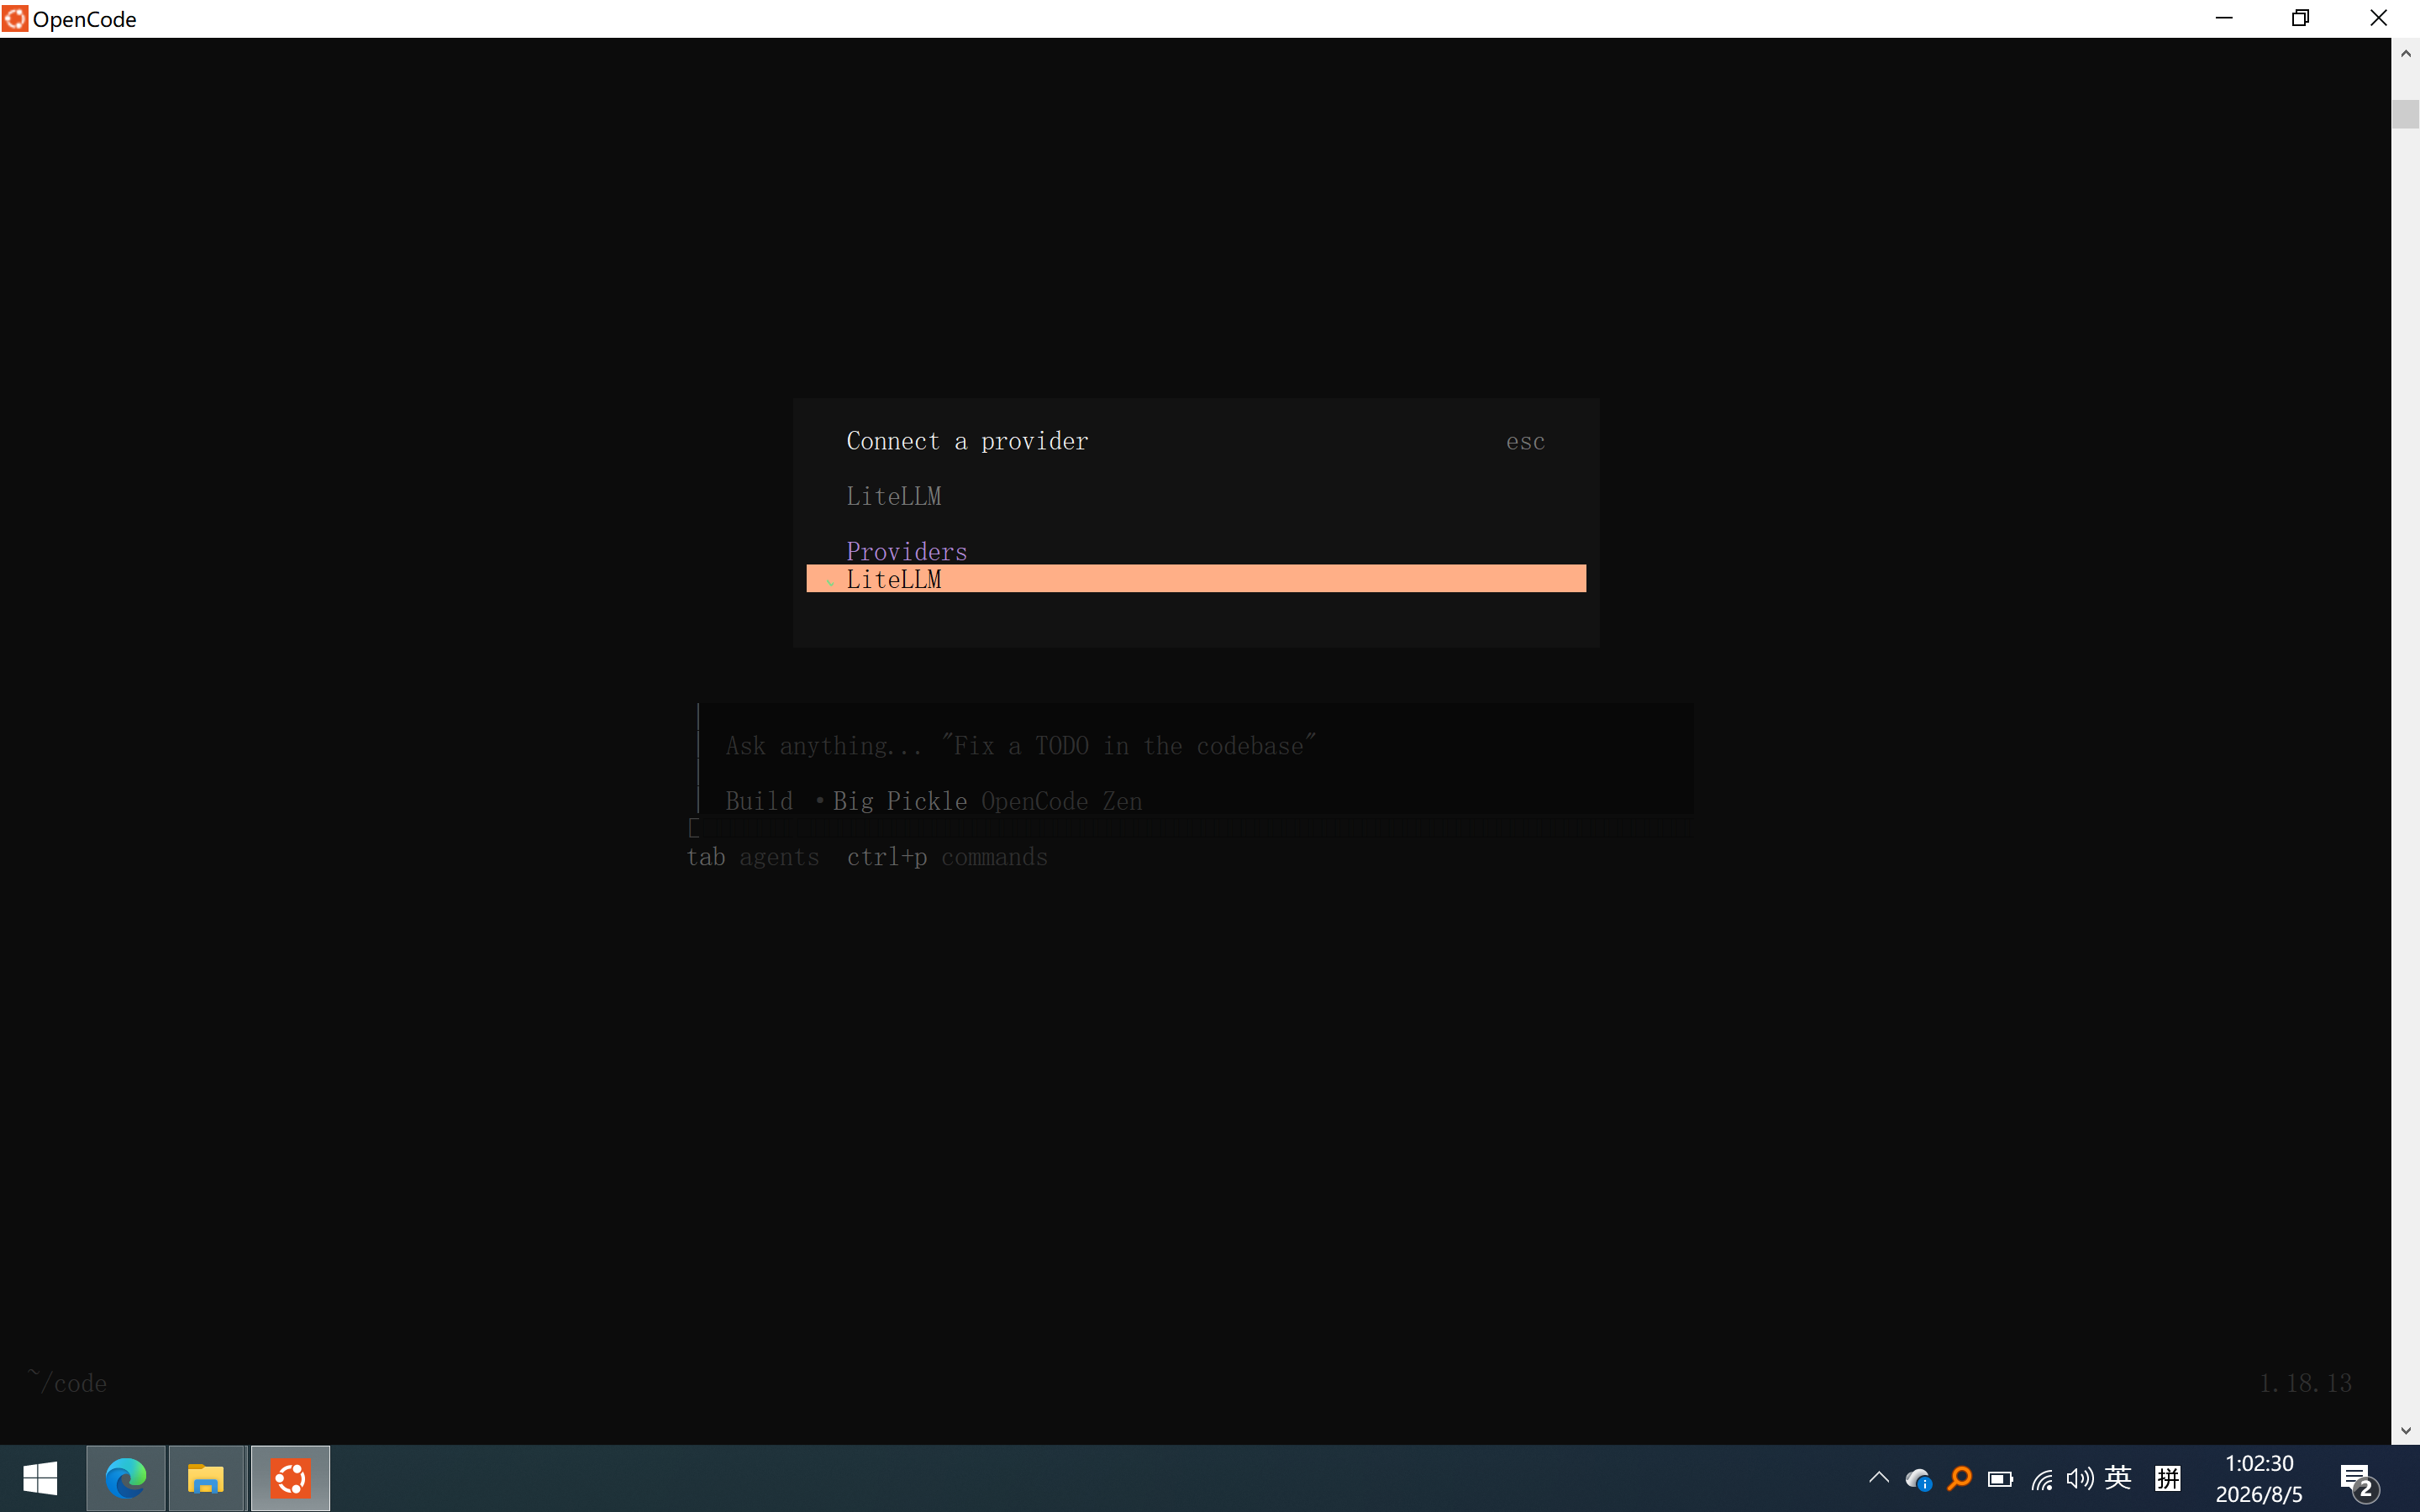Image resolution: width=2420 pixels, height=1512 pixels.
Task: Click the battery tray icon
Action: pyautogui.click(x=2000, y=1478)
